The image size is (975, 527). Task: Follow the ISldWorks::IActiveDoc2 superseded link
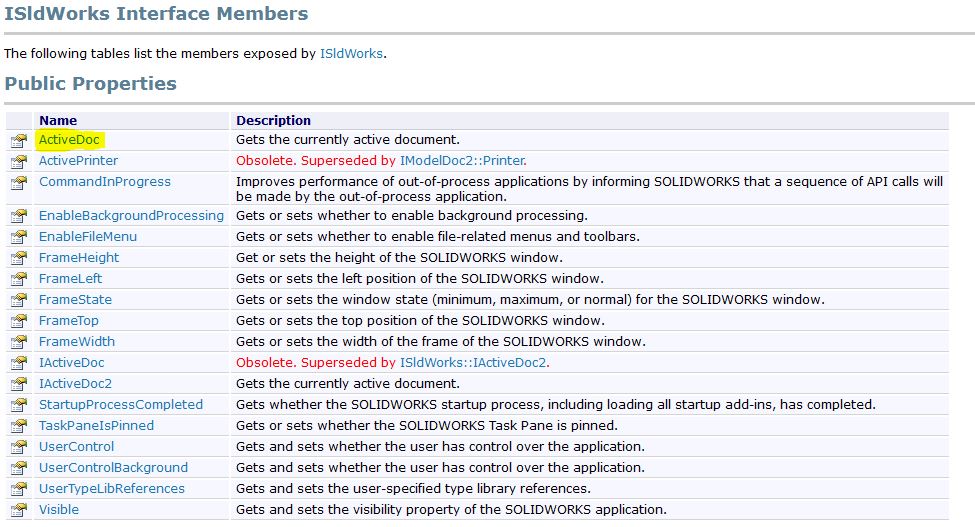tap(474, 362)
